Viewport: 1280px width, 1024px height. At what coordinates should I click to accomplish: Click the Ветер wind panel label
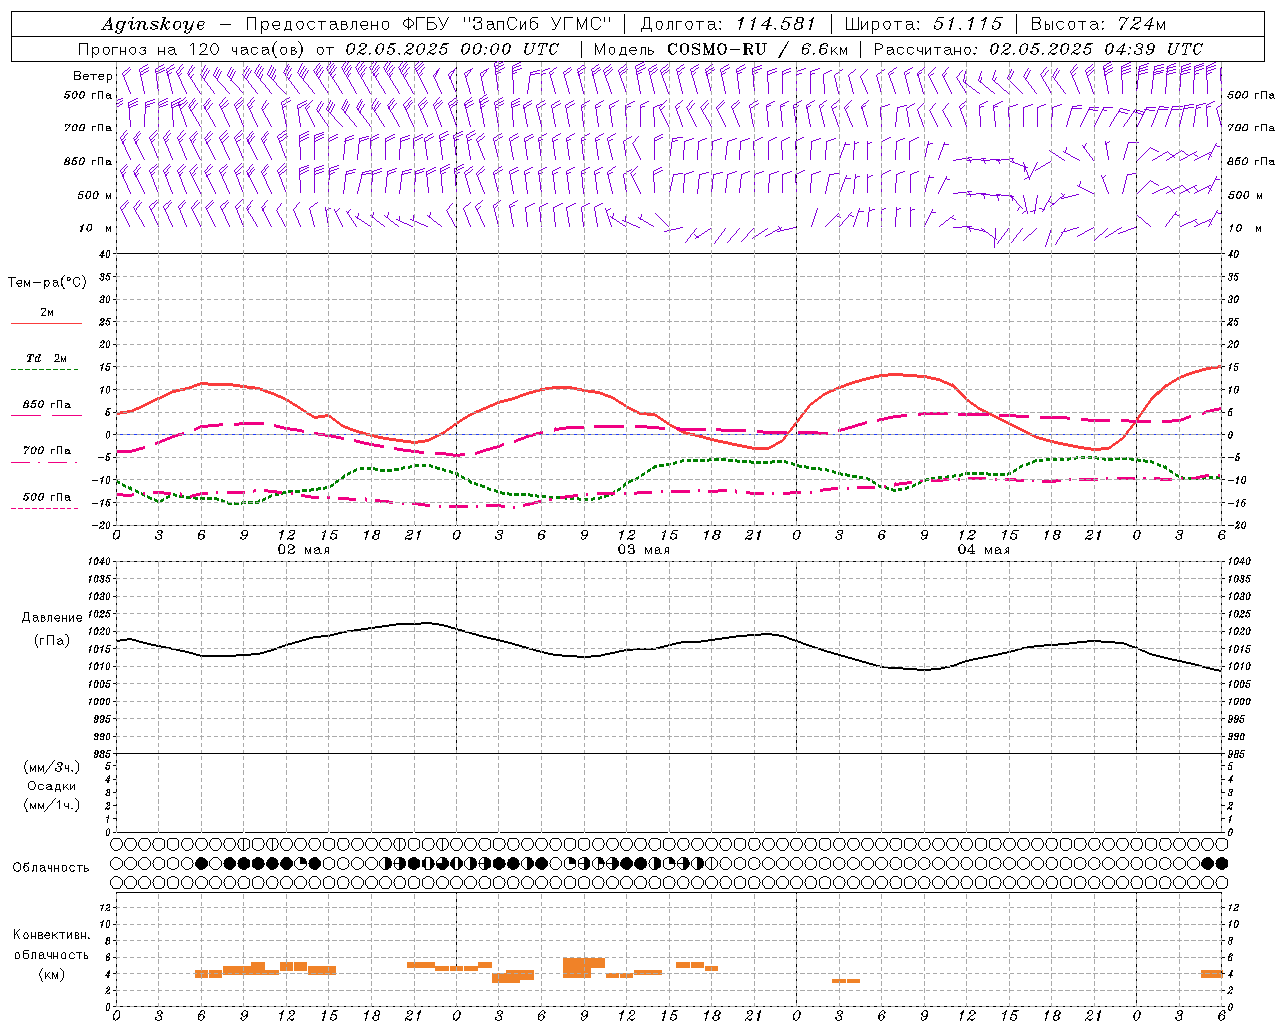pos(92,76)
